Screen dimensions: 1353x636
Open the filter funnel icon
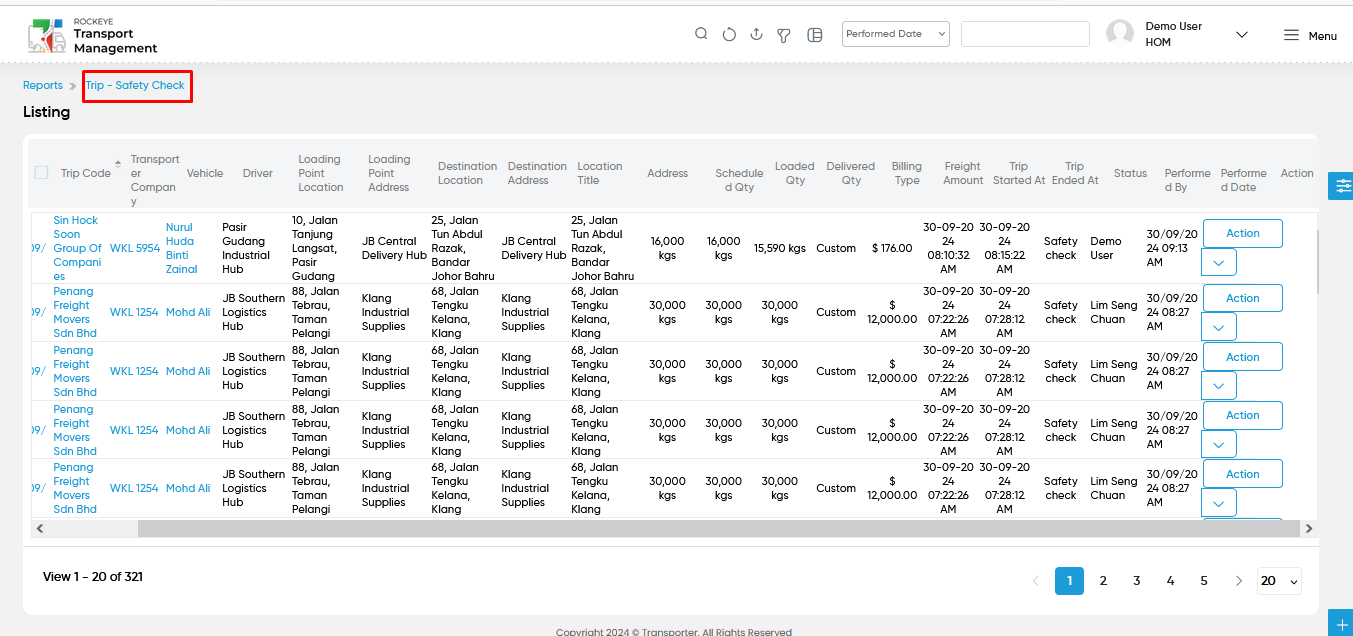click(x=785, y=35)
